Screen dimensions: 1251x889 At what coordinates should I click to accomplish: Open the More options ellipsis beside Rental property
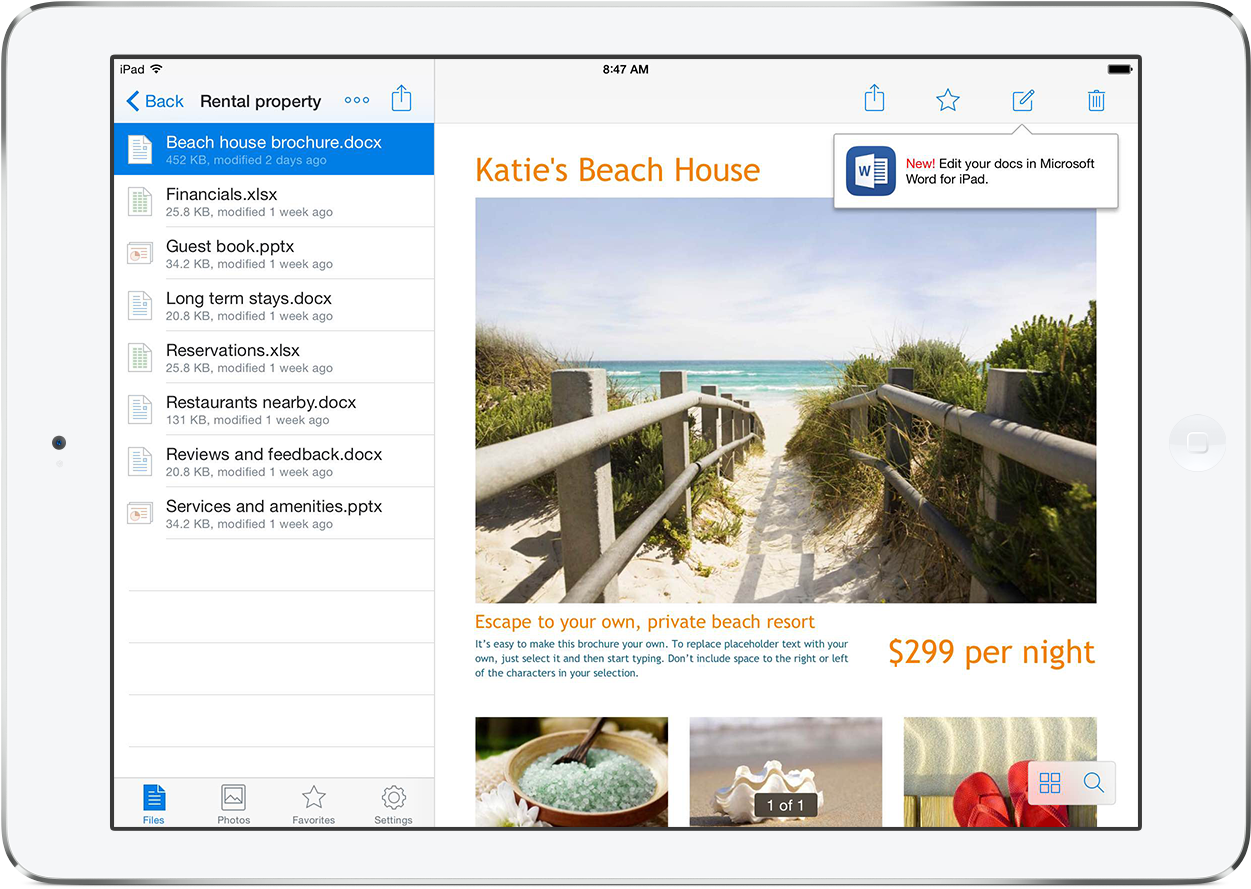point(357,100)
